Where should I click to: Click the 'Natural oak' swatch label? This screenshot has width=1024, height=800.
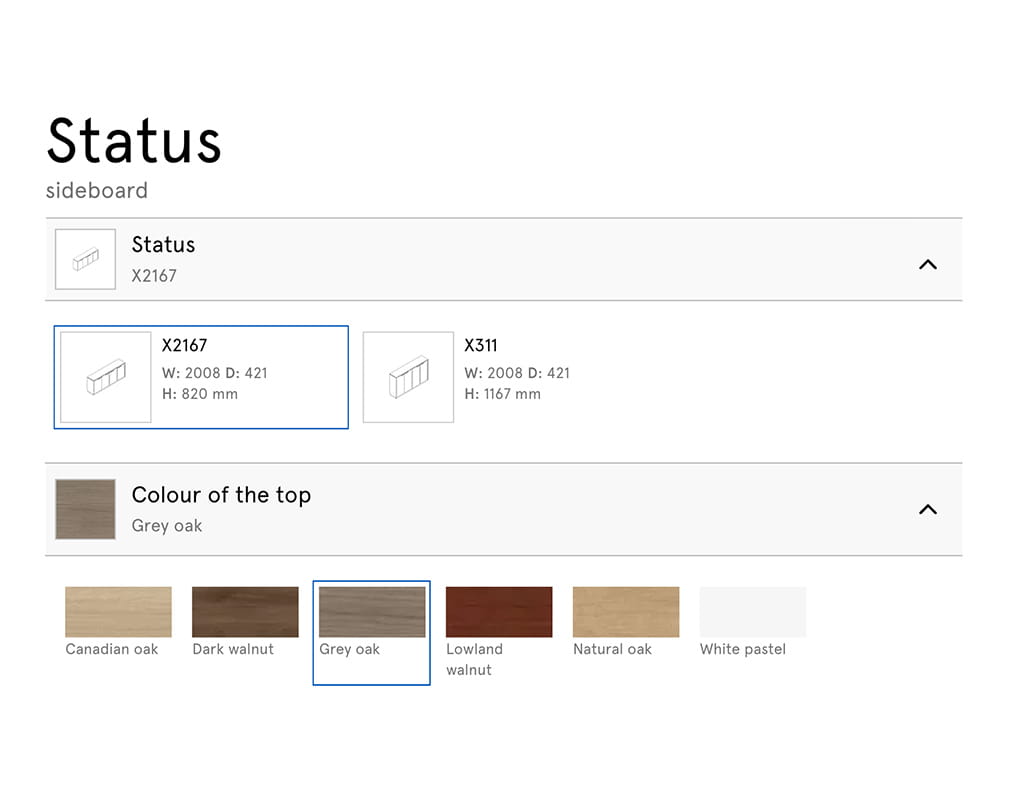click(x=613, y=649)
